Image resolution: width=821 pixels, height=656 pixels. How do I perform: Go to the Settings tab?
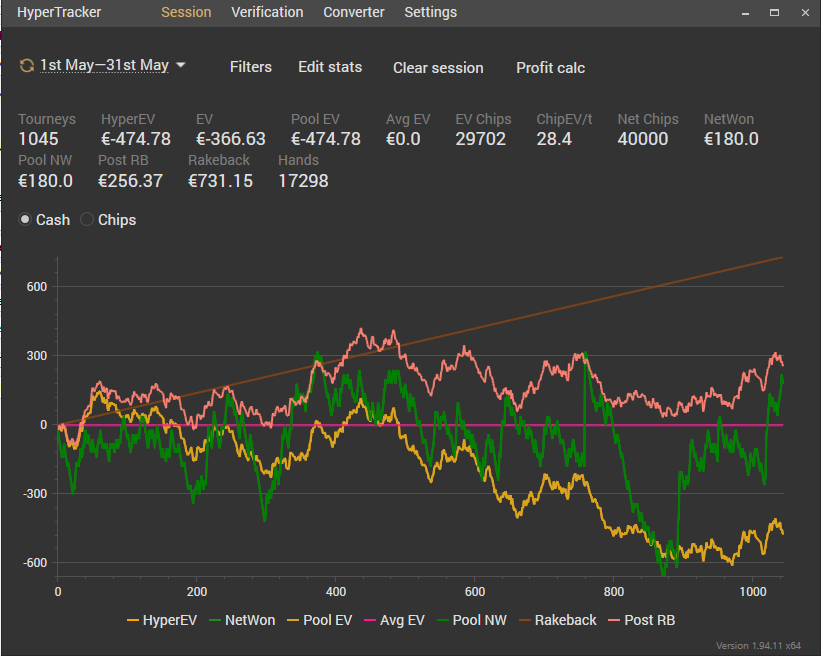point(430,12)
